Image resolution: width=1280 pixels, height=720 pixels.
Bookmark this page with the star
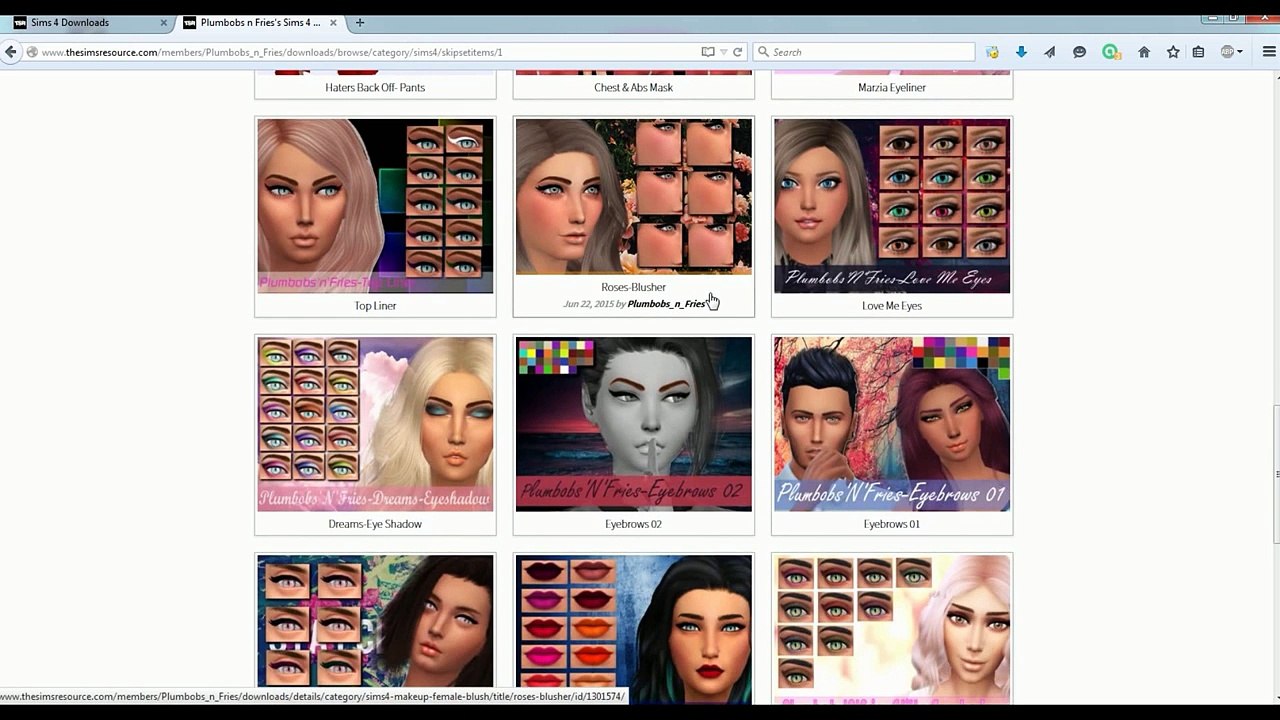(x=1173, y=52)
